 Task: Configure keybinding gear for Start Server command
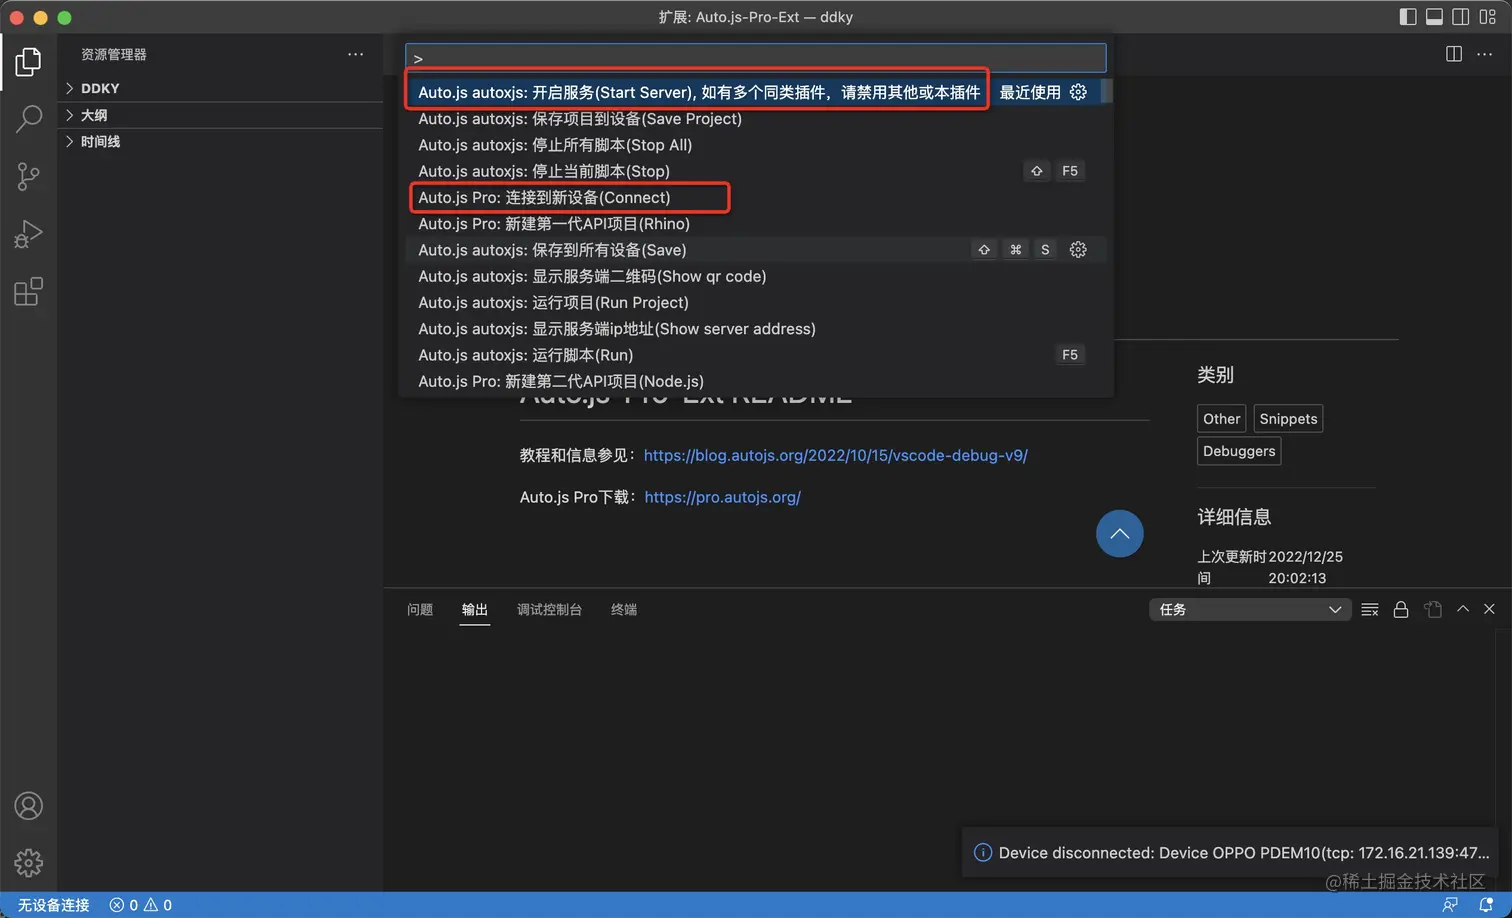[x=1078, y=92]
